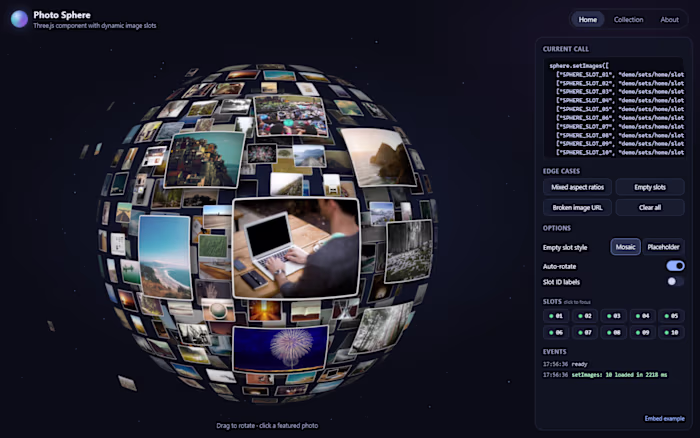700x438 pixels.
Task: Click the crowd gathering featured photo
Action: click(291, 116)
